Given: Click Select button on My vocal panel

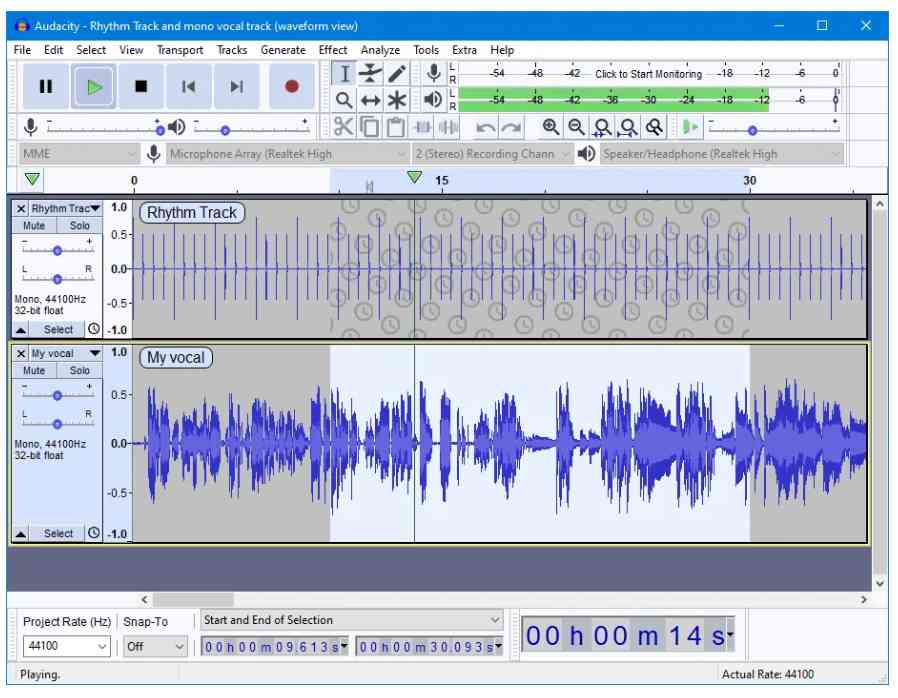Looking at the screenshot, I should click(x=58, y=534).
